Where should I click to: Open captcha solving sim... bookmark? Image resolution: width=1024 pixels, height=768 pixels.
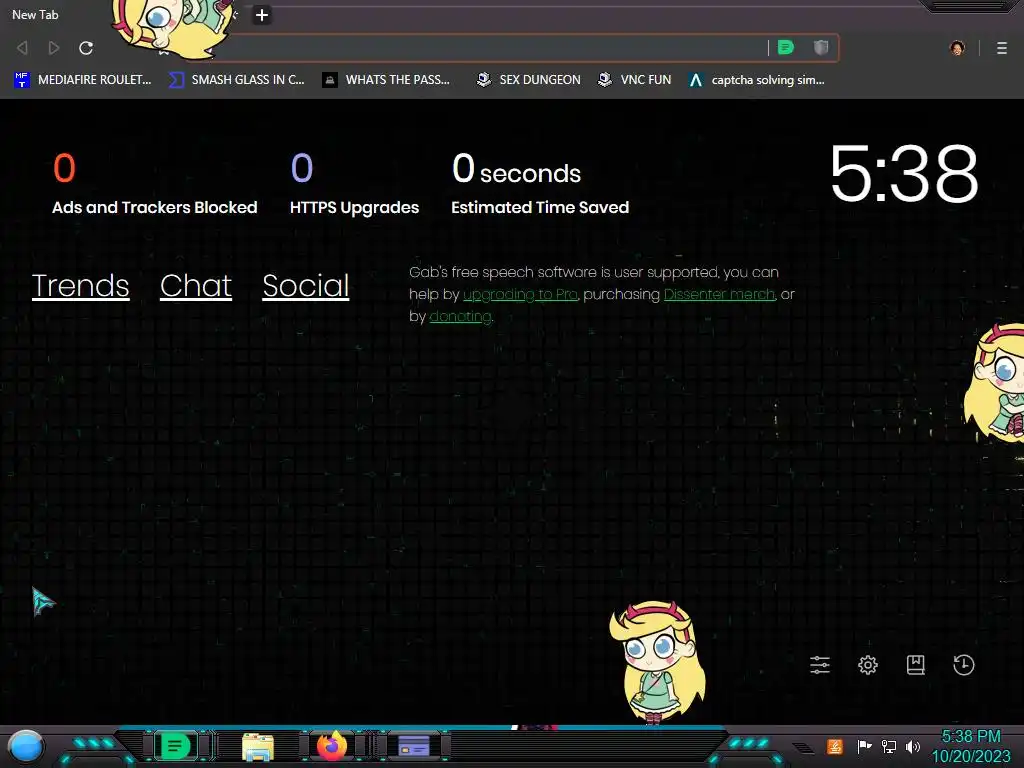click(756, 80)
